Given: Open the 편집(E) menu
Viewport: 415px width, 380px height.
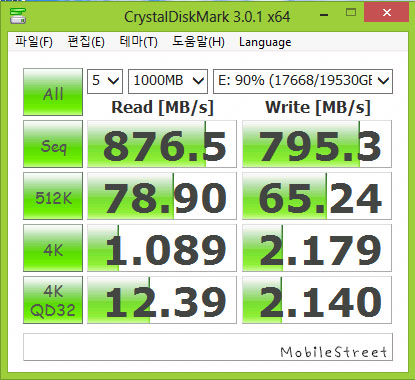Looking at the screenshot, I should pyautogui.click(x=86, y=42).
